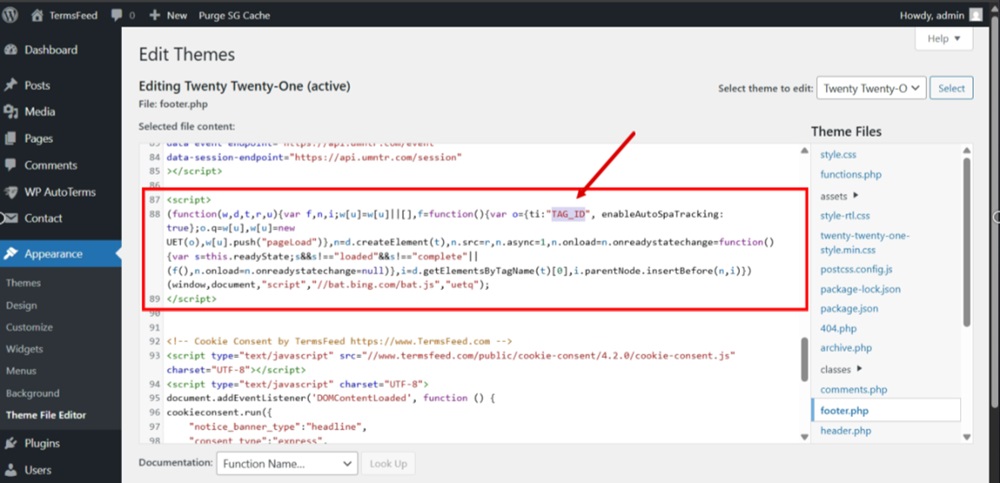1000x483 pixels.
Task: Open style-rtl.css in Theme Files
Action: point(845,216)
